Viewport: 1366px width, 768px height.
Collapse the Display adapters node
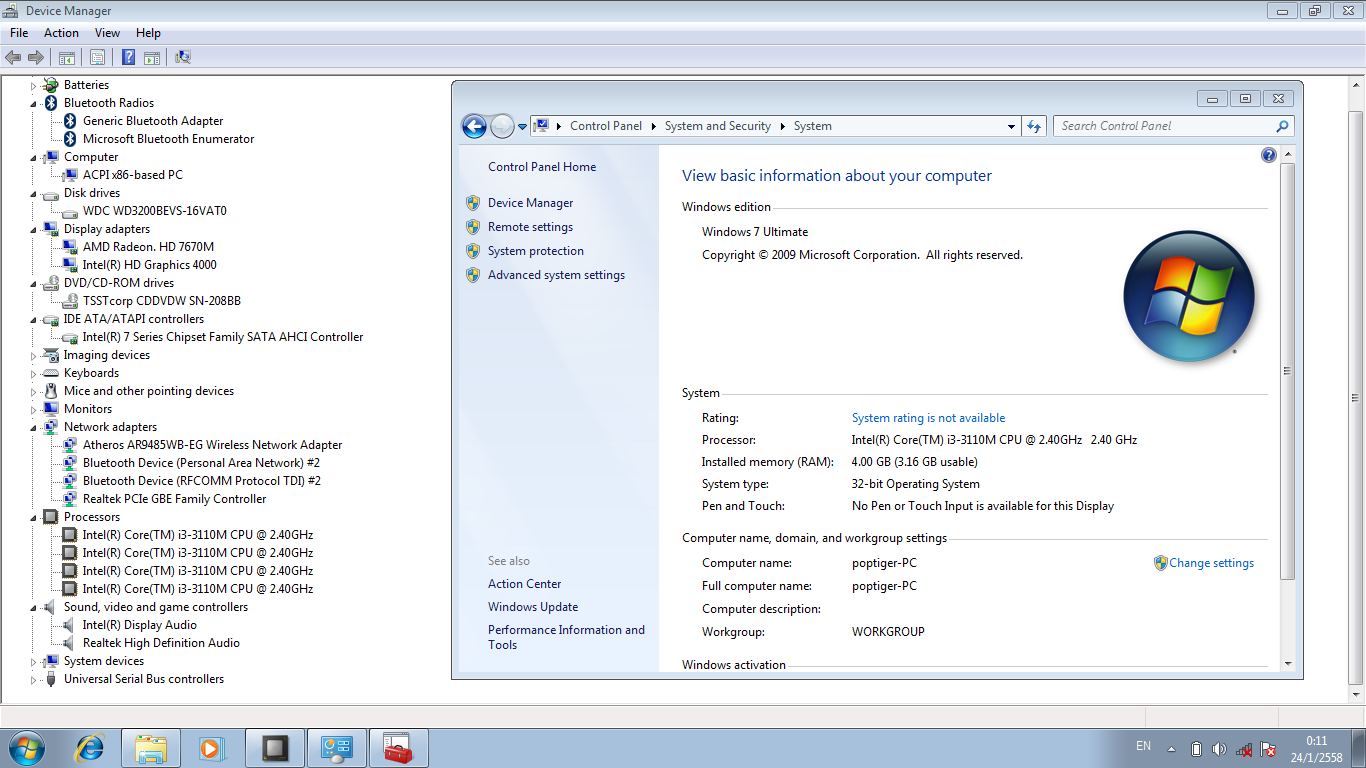(33, 229)
